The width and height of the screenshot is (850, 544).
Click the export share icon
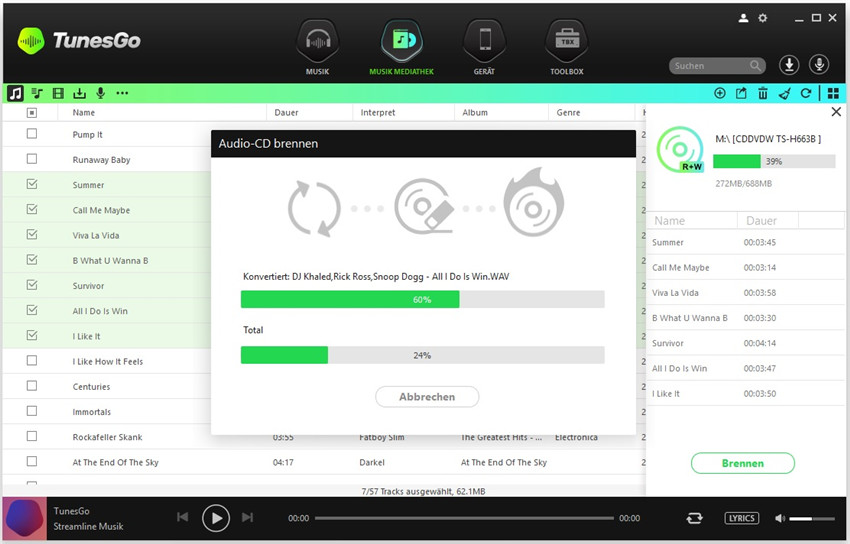pyautogui.click(x=741, y=93)
